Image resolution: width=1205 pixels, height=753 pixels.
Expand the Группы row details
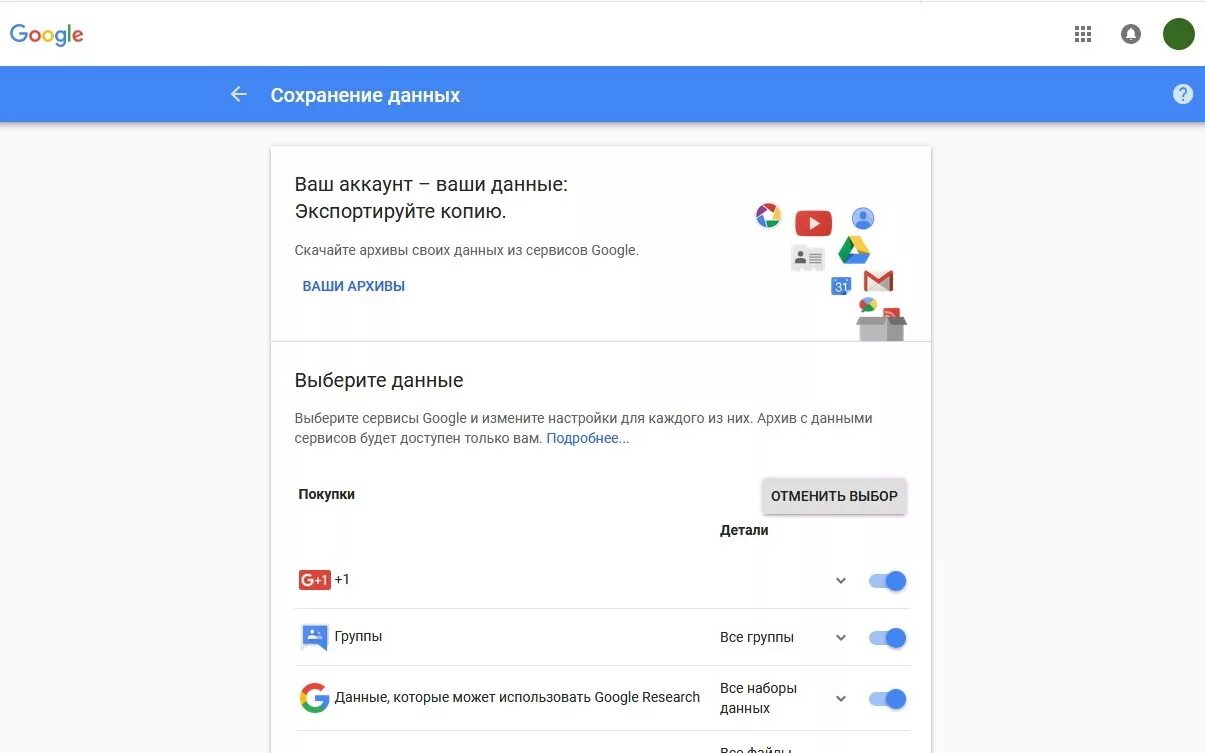pos(841,638)
